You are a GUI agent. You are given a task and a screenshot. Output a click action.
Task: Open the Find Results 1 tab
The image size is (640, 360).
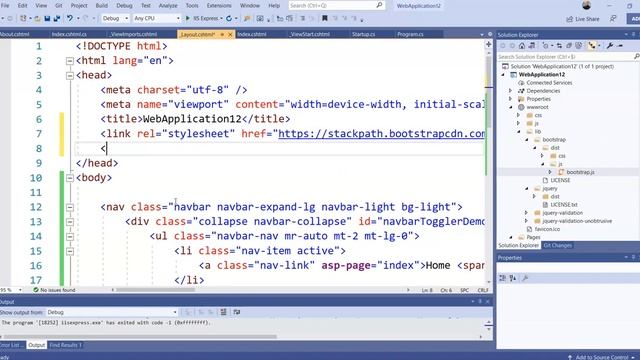65,345
